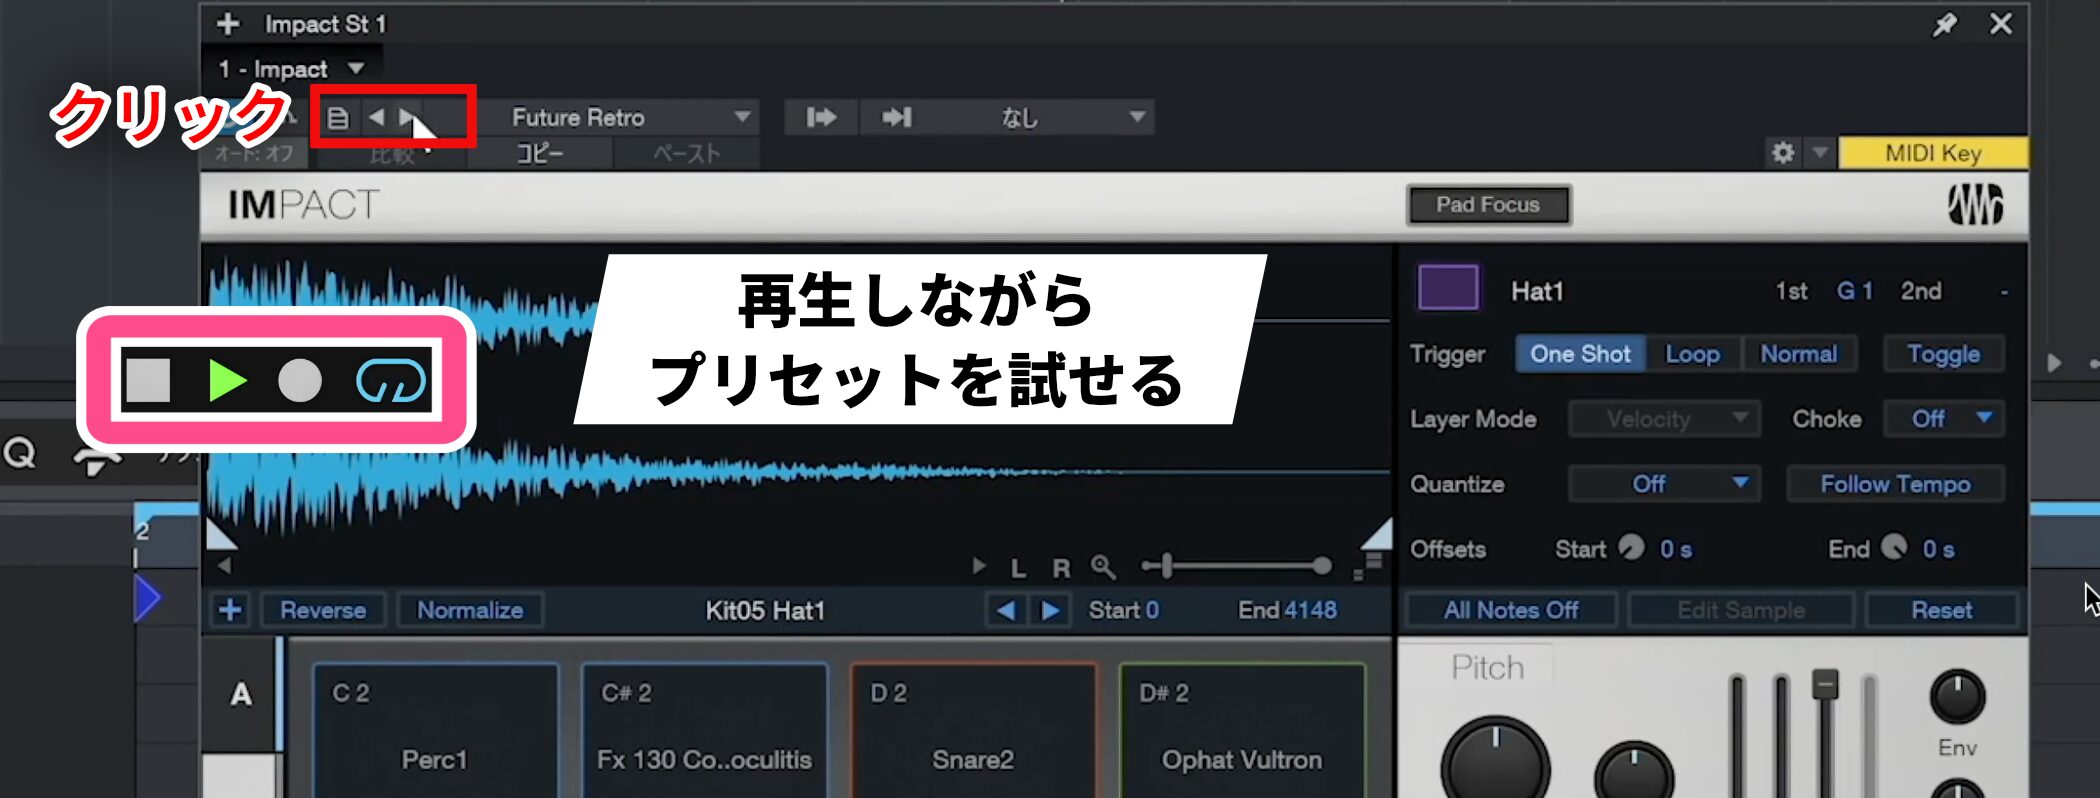The width and height of the screenshot is (2100, 798).
Task: Click the Pad Focus button
Action: (x=1488, y=205)
